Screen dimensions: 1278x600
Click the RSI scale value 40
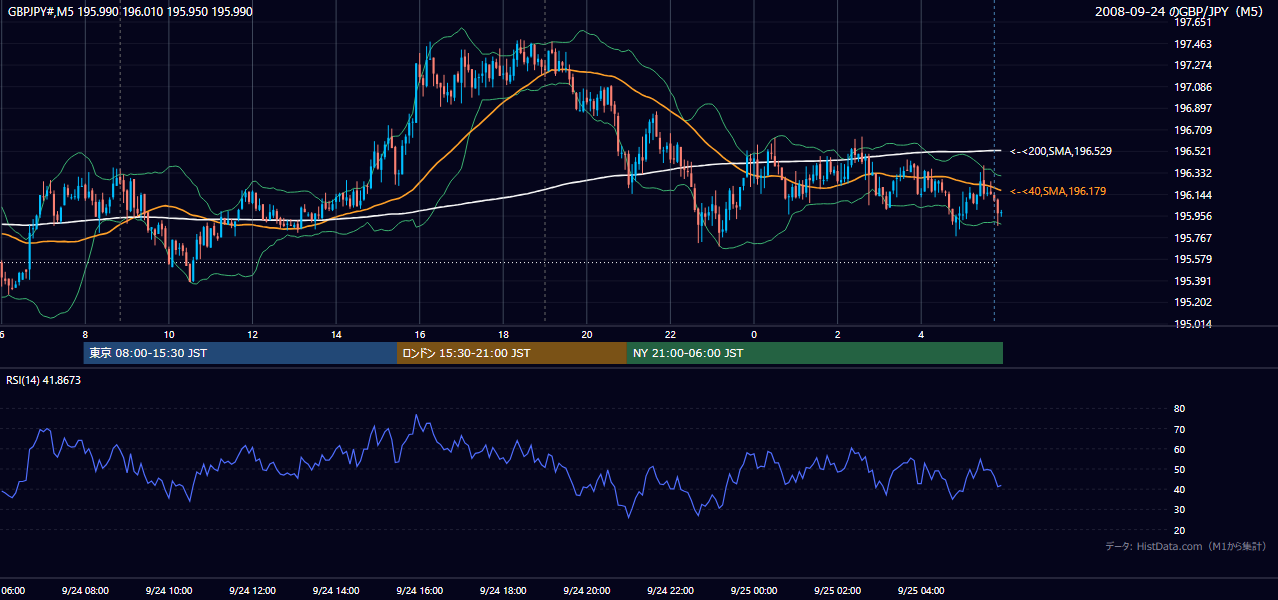click(x=1179, y=489)
